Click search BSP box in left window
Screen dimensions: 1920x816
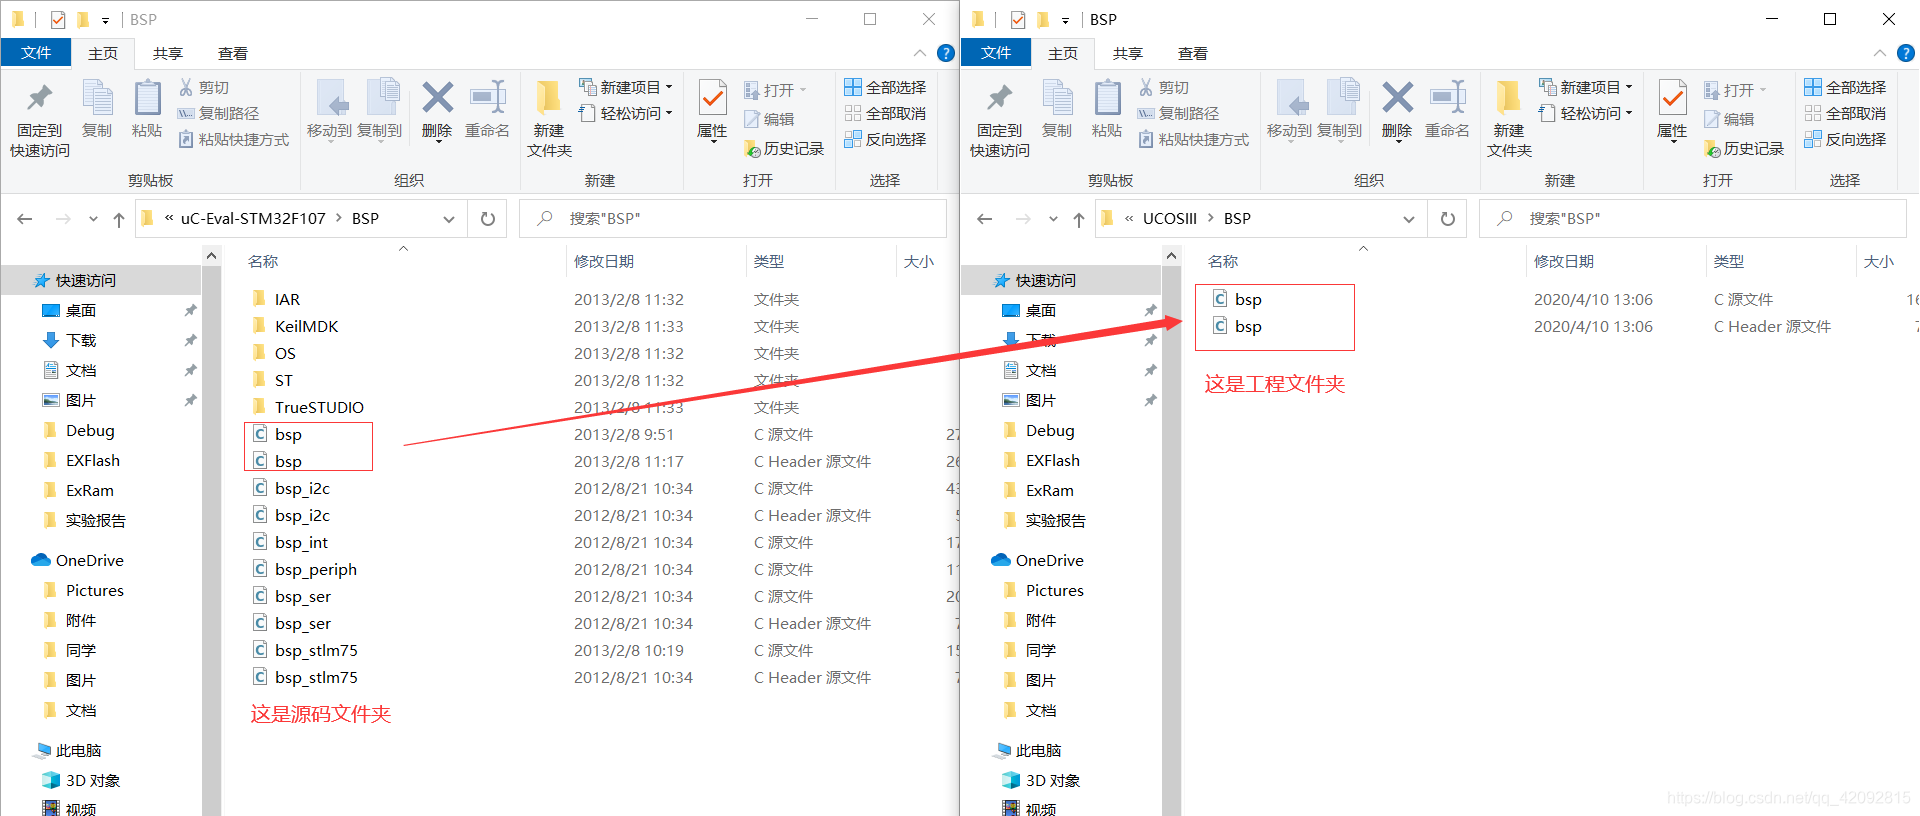tap(732, 219)
